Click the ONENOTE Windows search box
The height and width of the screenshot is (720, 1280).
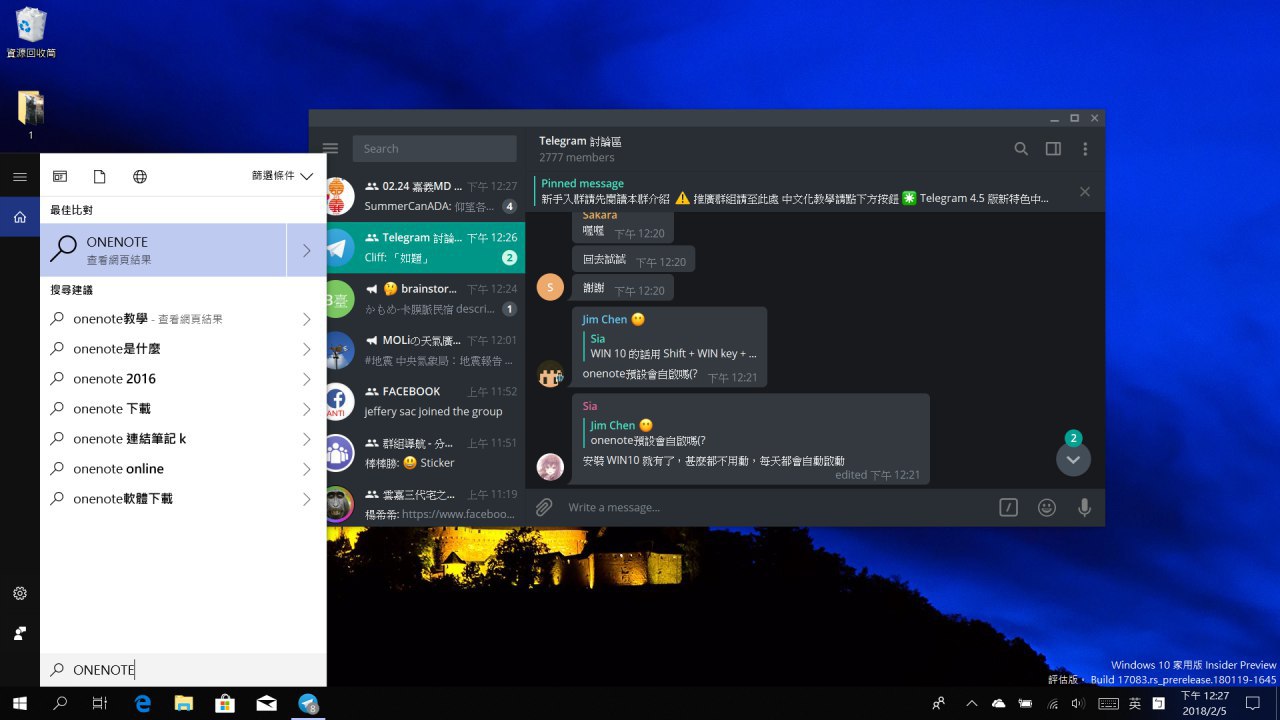[x=183, y=670]
